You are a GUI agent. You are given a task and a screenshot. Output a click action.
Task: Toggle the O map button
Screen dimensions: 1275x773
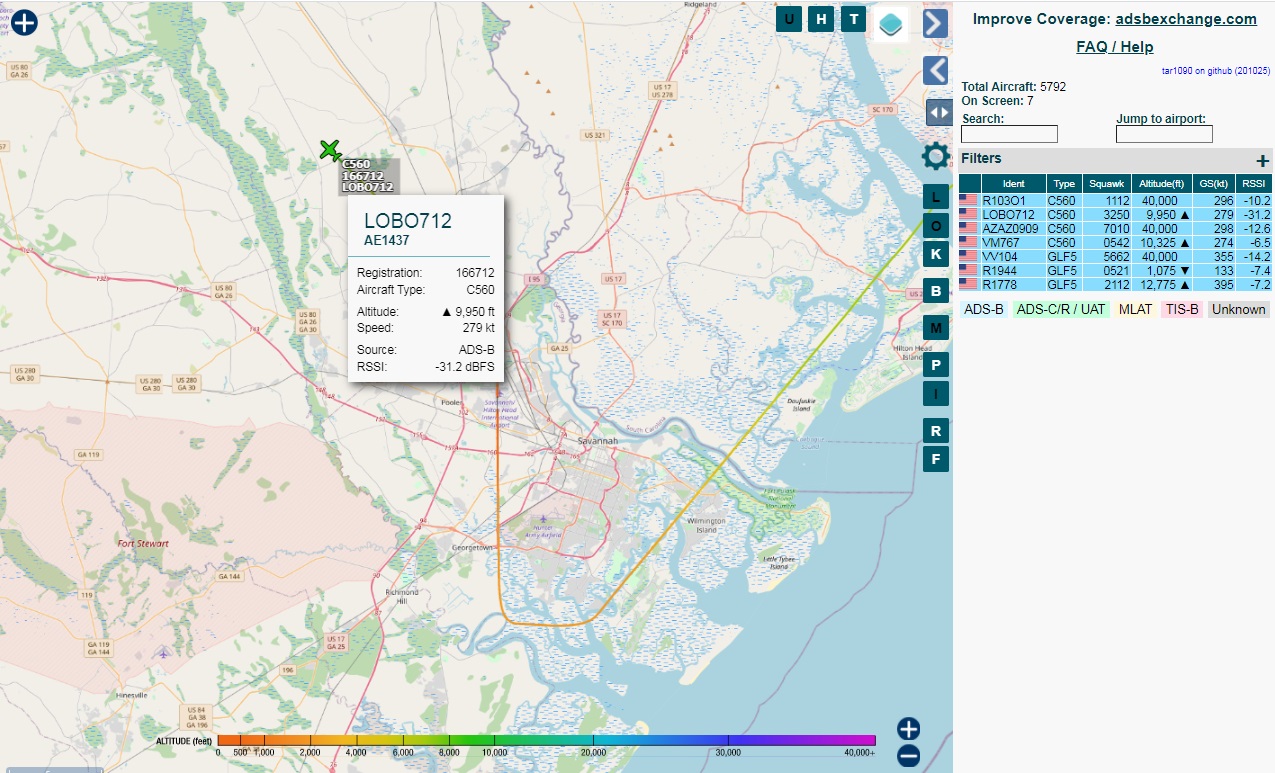pos(936,226)
